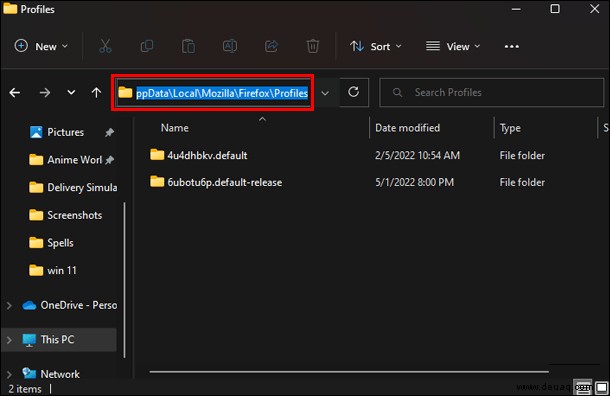The width and height of the screenshot is (610, 396).
Task: Sort by Name column header
Action: [175, 128]
